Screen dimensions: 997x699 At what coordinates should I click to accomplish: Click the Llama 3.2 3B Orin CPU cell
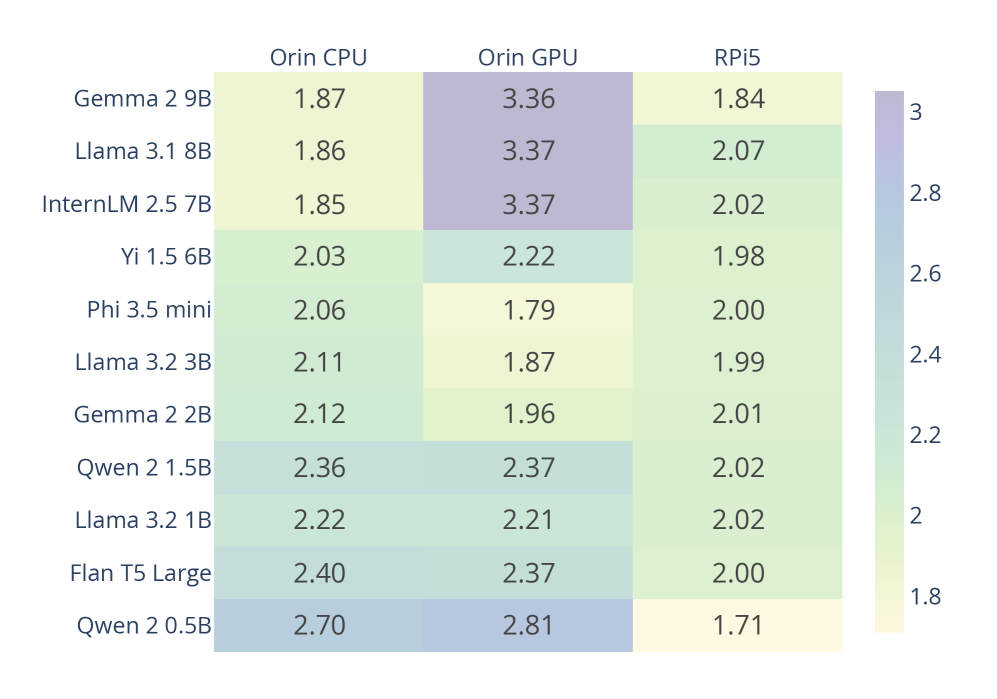[318, 362]
